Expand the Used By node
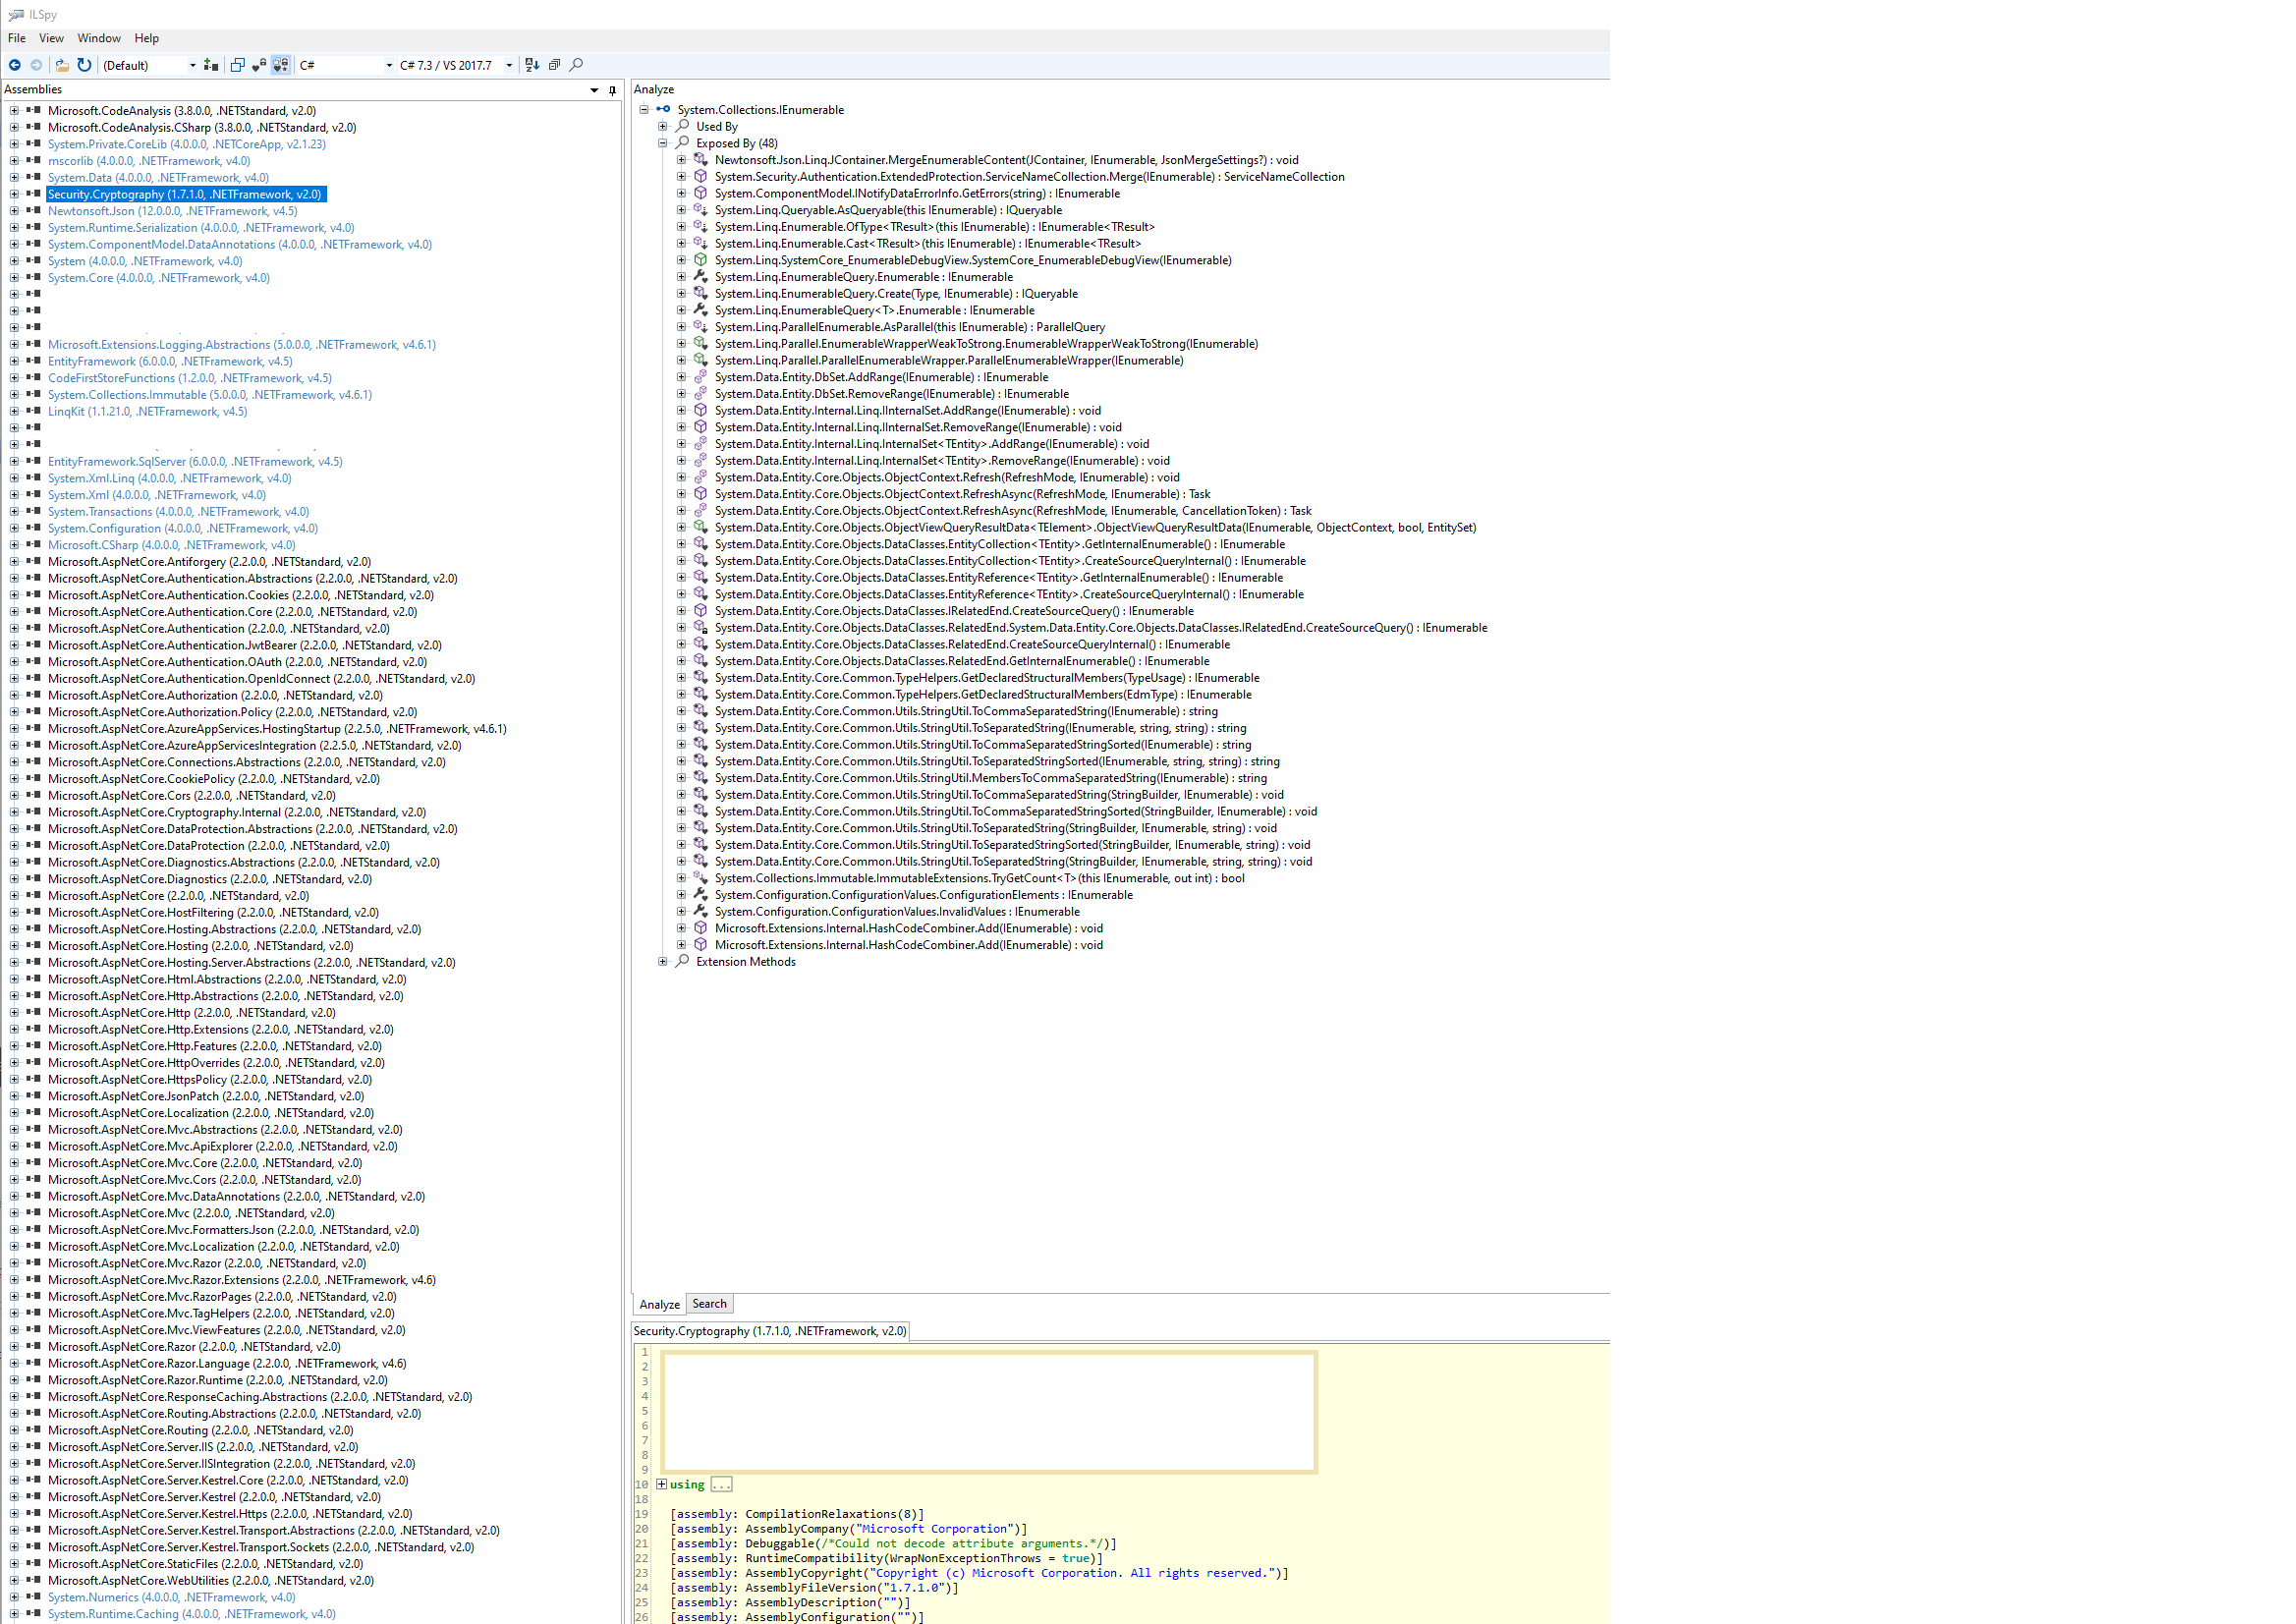 pos(662,126)
